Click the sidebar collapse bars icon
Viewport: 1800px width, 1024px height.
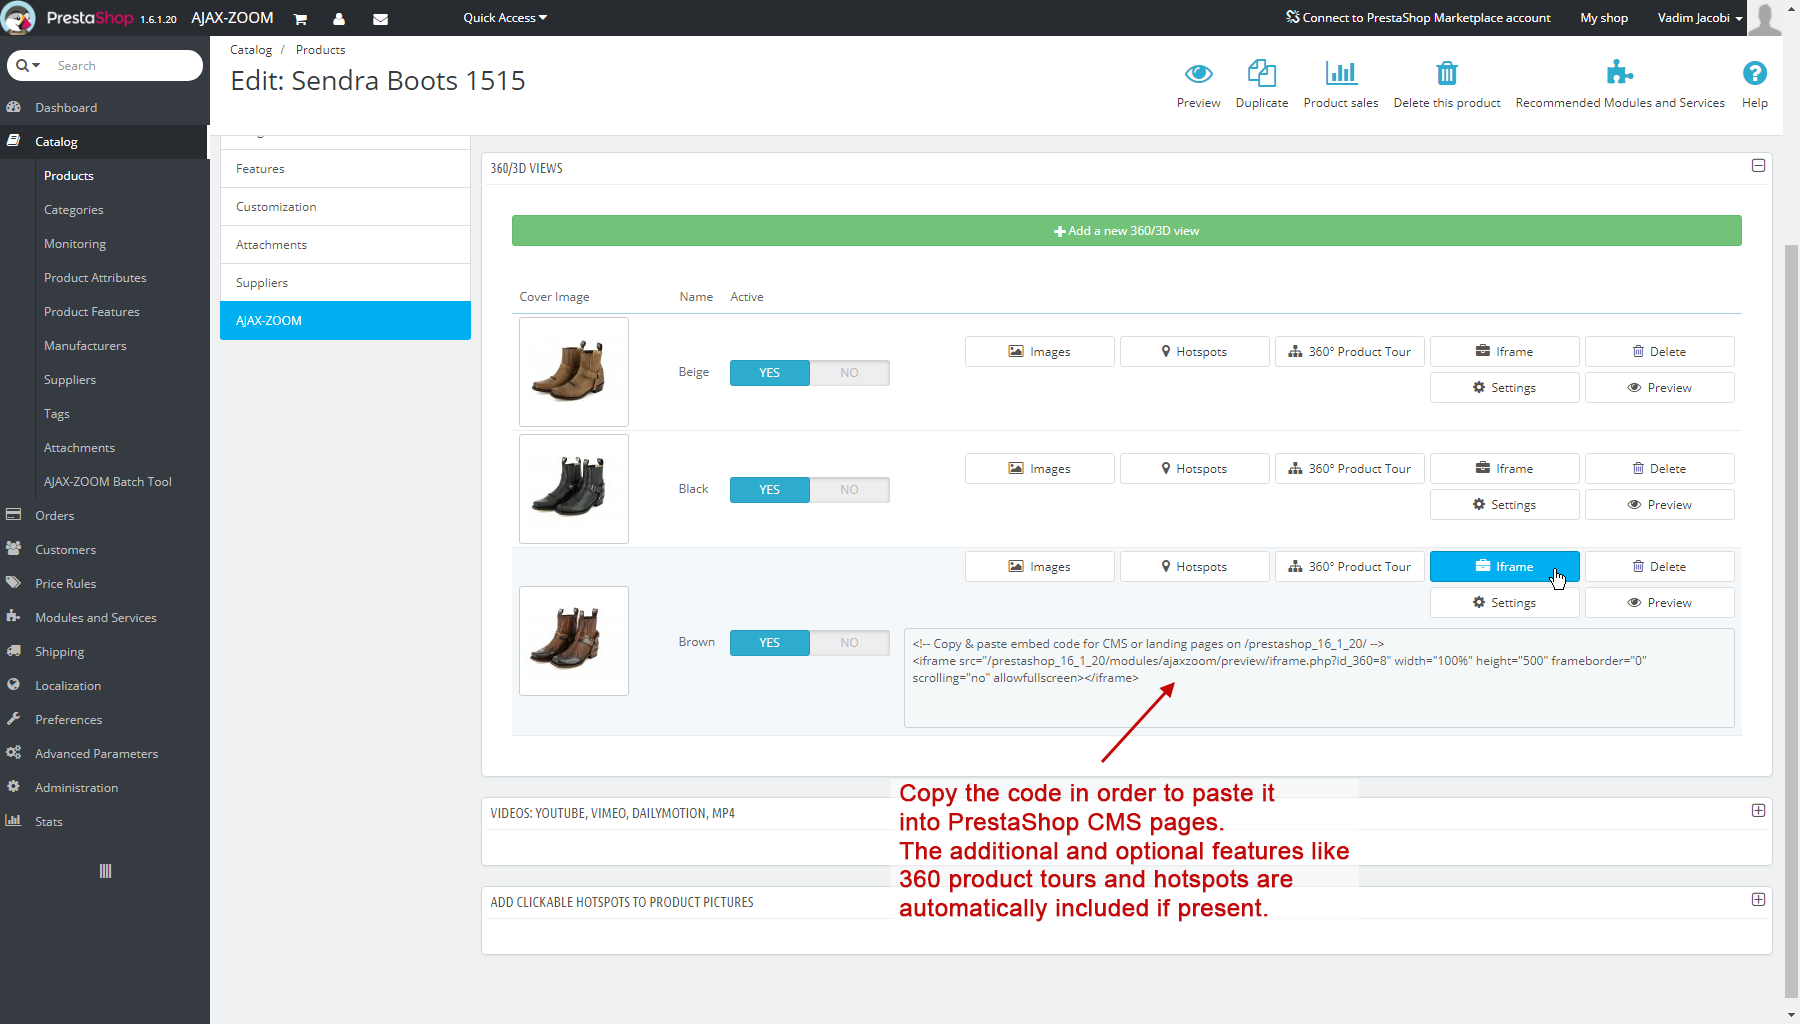click(105, 871)
